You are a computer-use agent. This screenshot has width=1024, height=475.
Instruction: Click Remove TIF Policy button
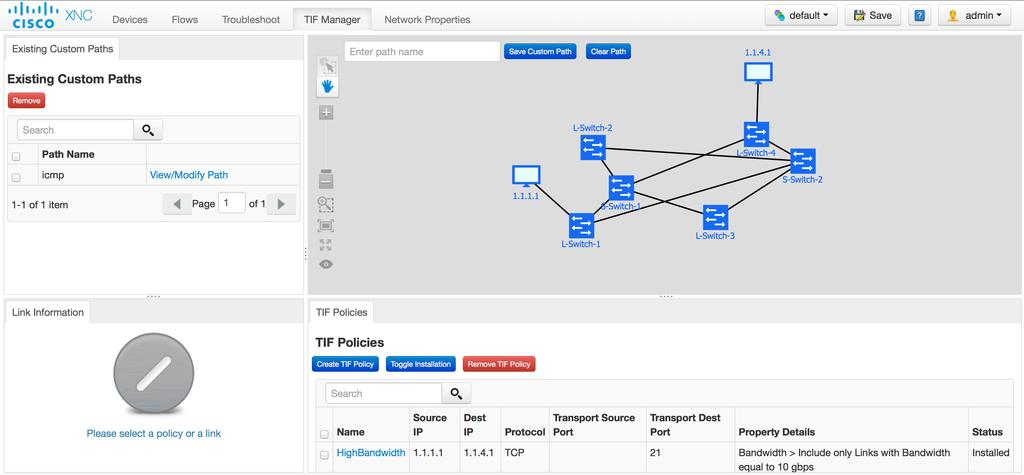500,364
